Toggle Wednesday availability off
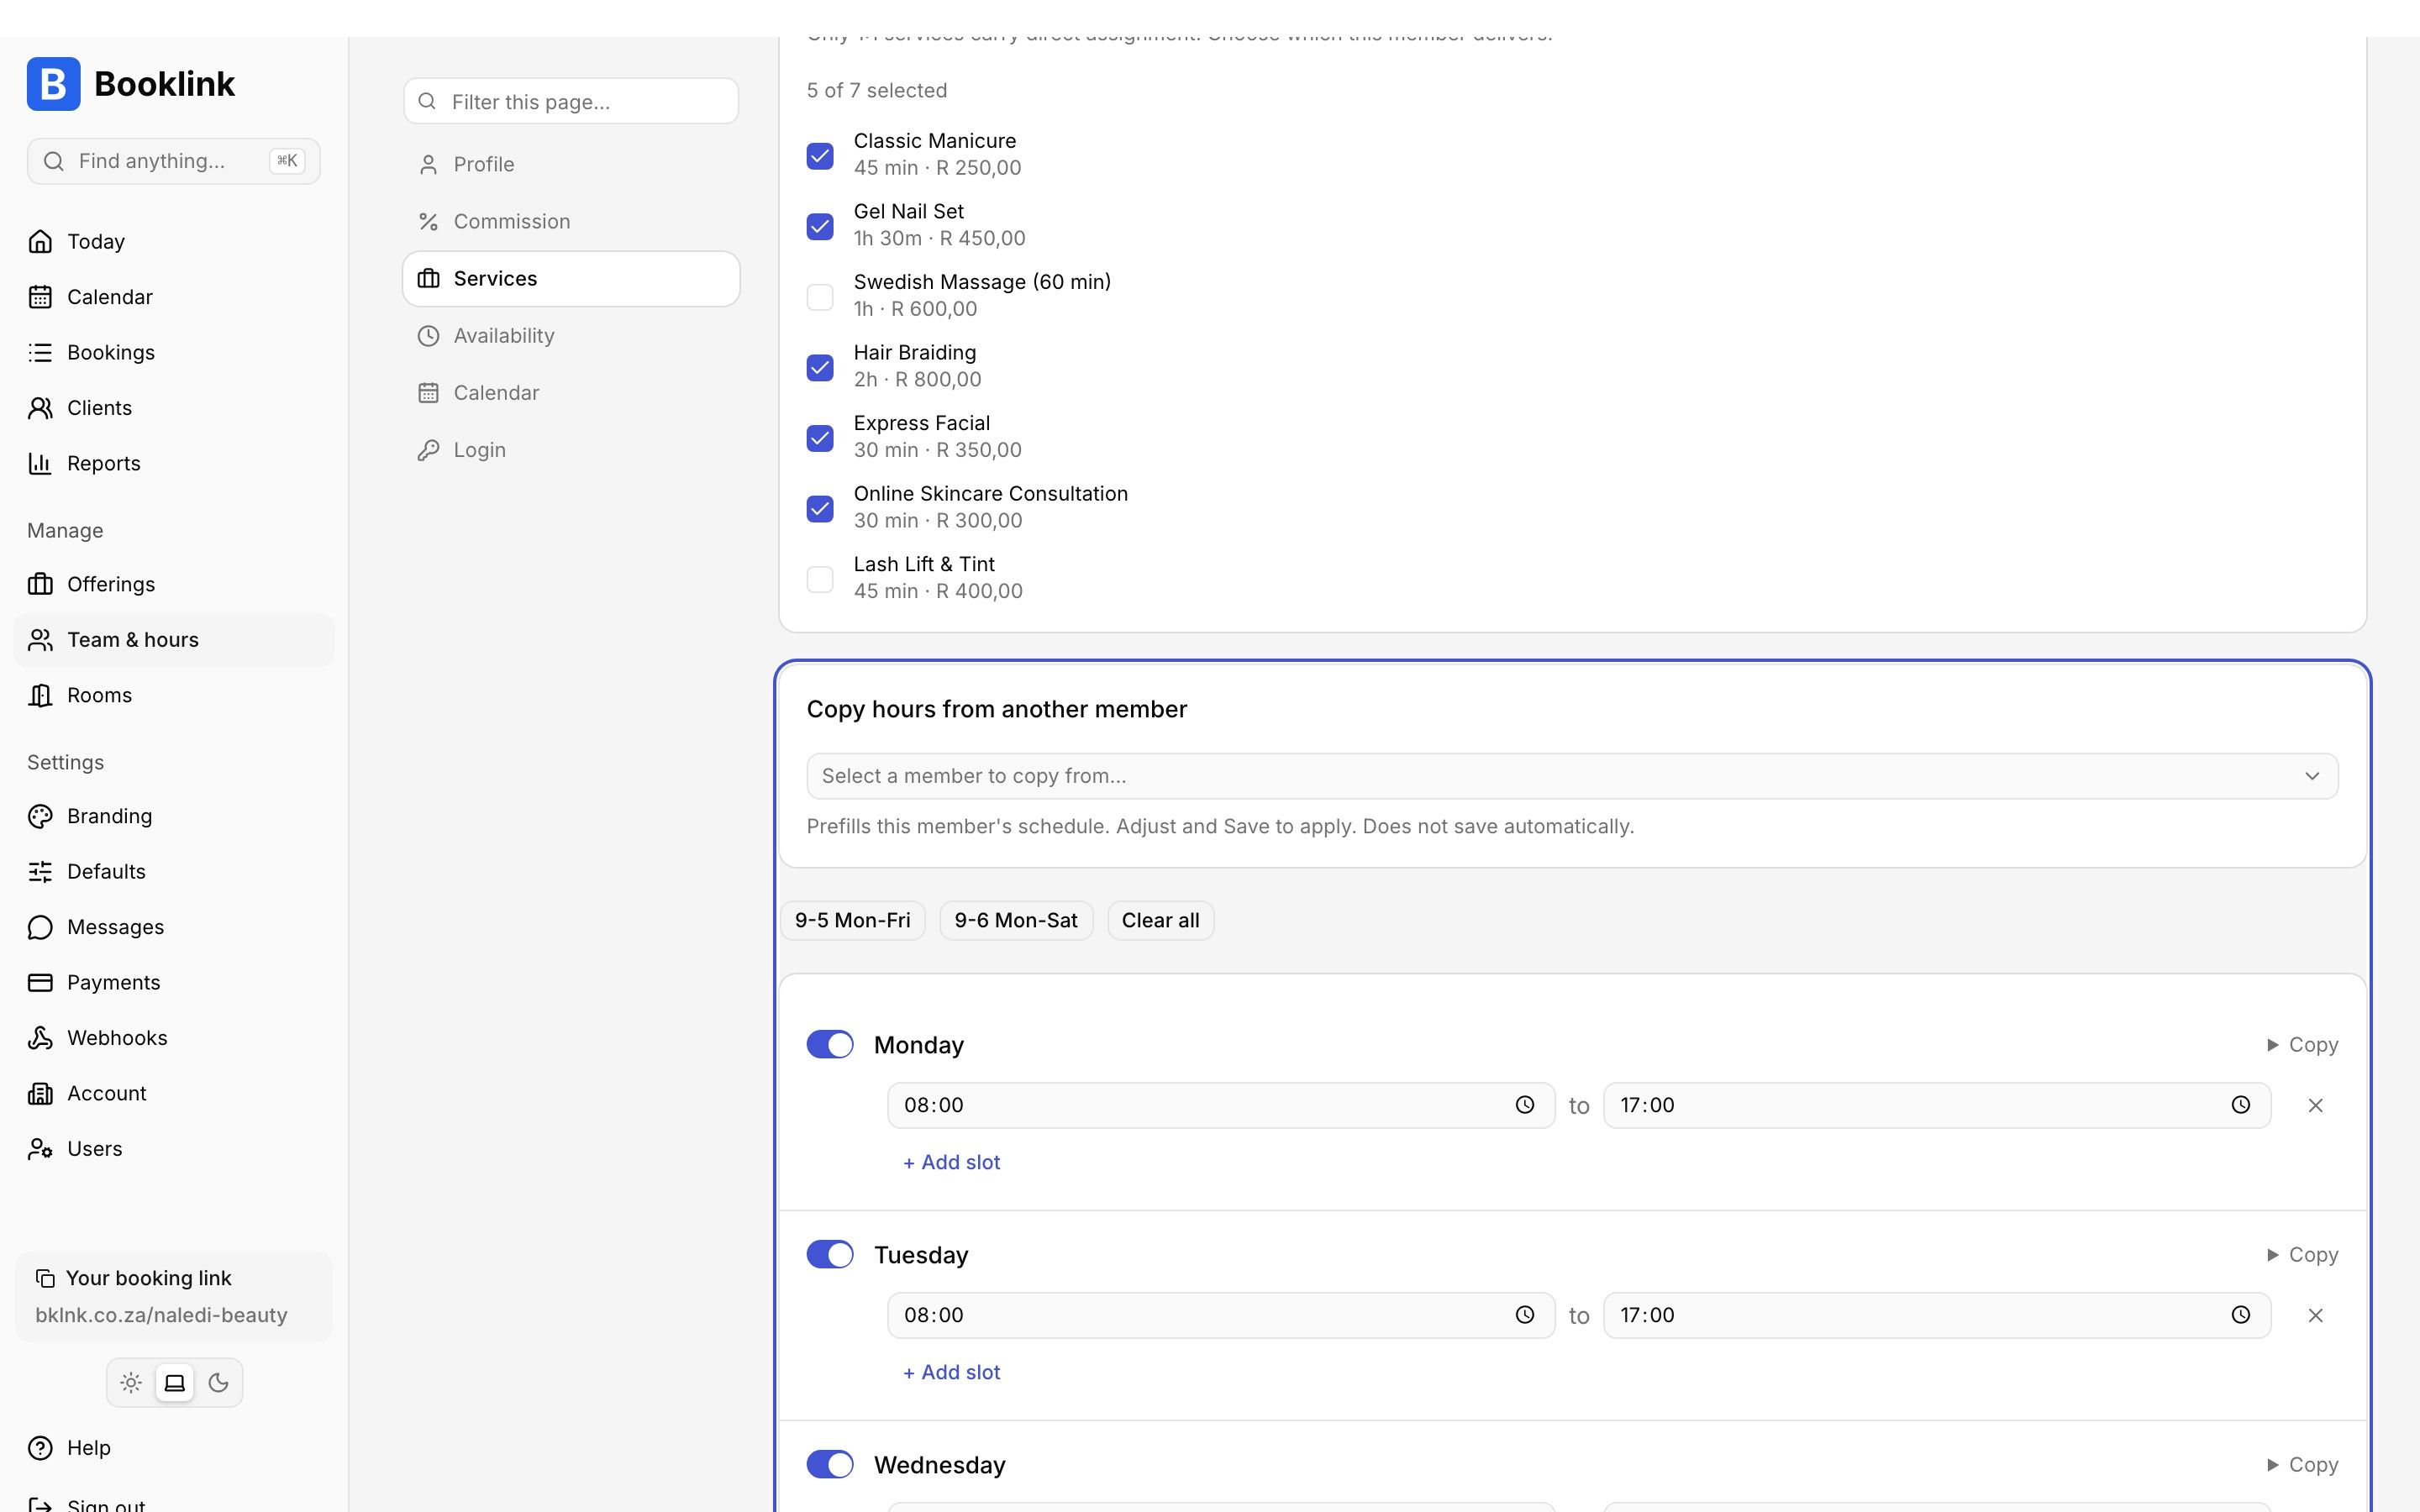The width and height of the screenshot is (2420, 1512). coord(830,1464)
